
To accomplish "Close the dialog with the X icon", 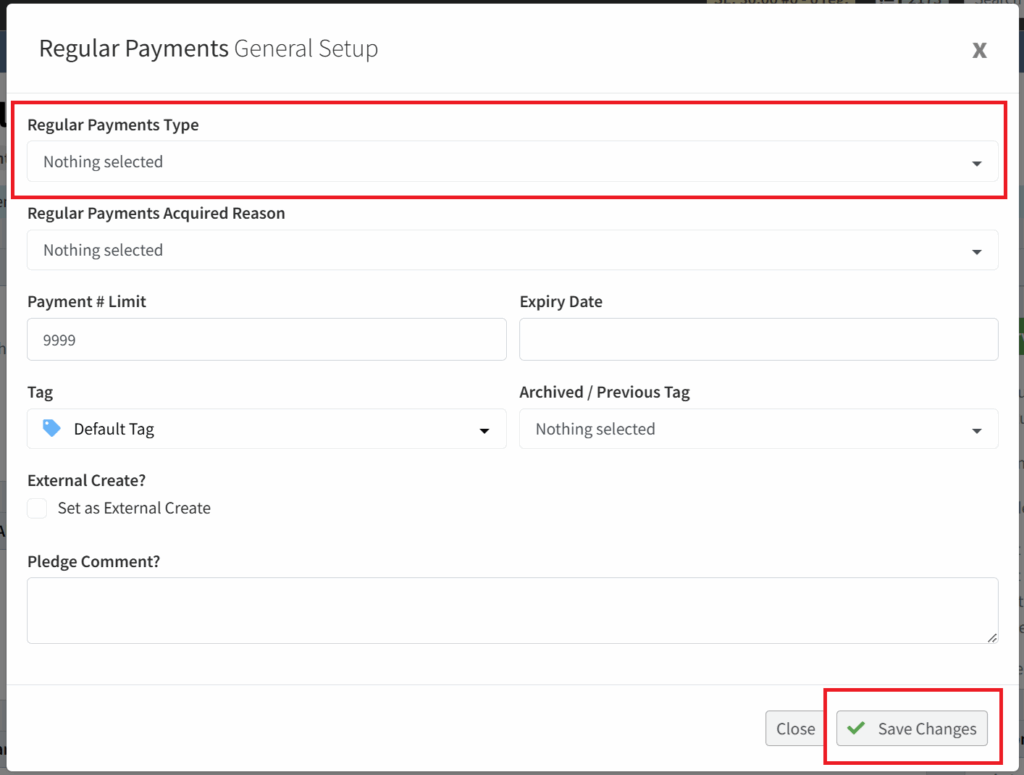I will coord(979,50).
